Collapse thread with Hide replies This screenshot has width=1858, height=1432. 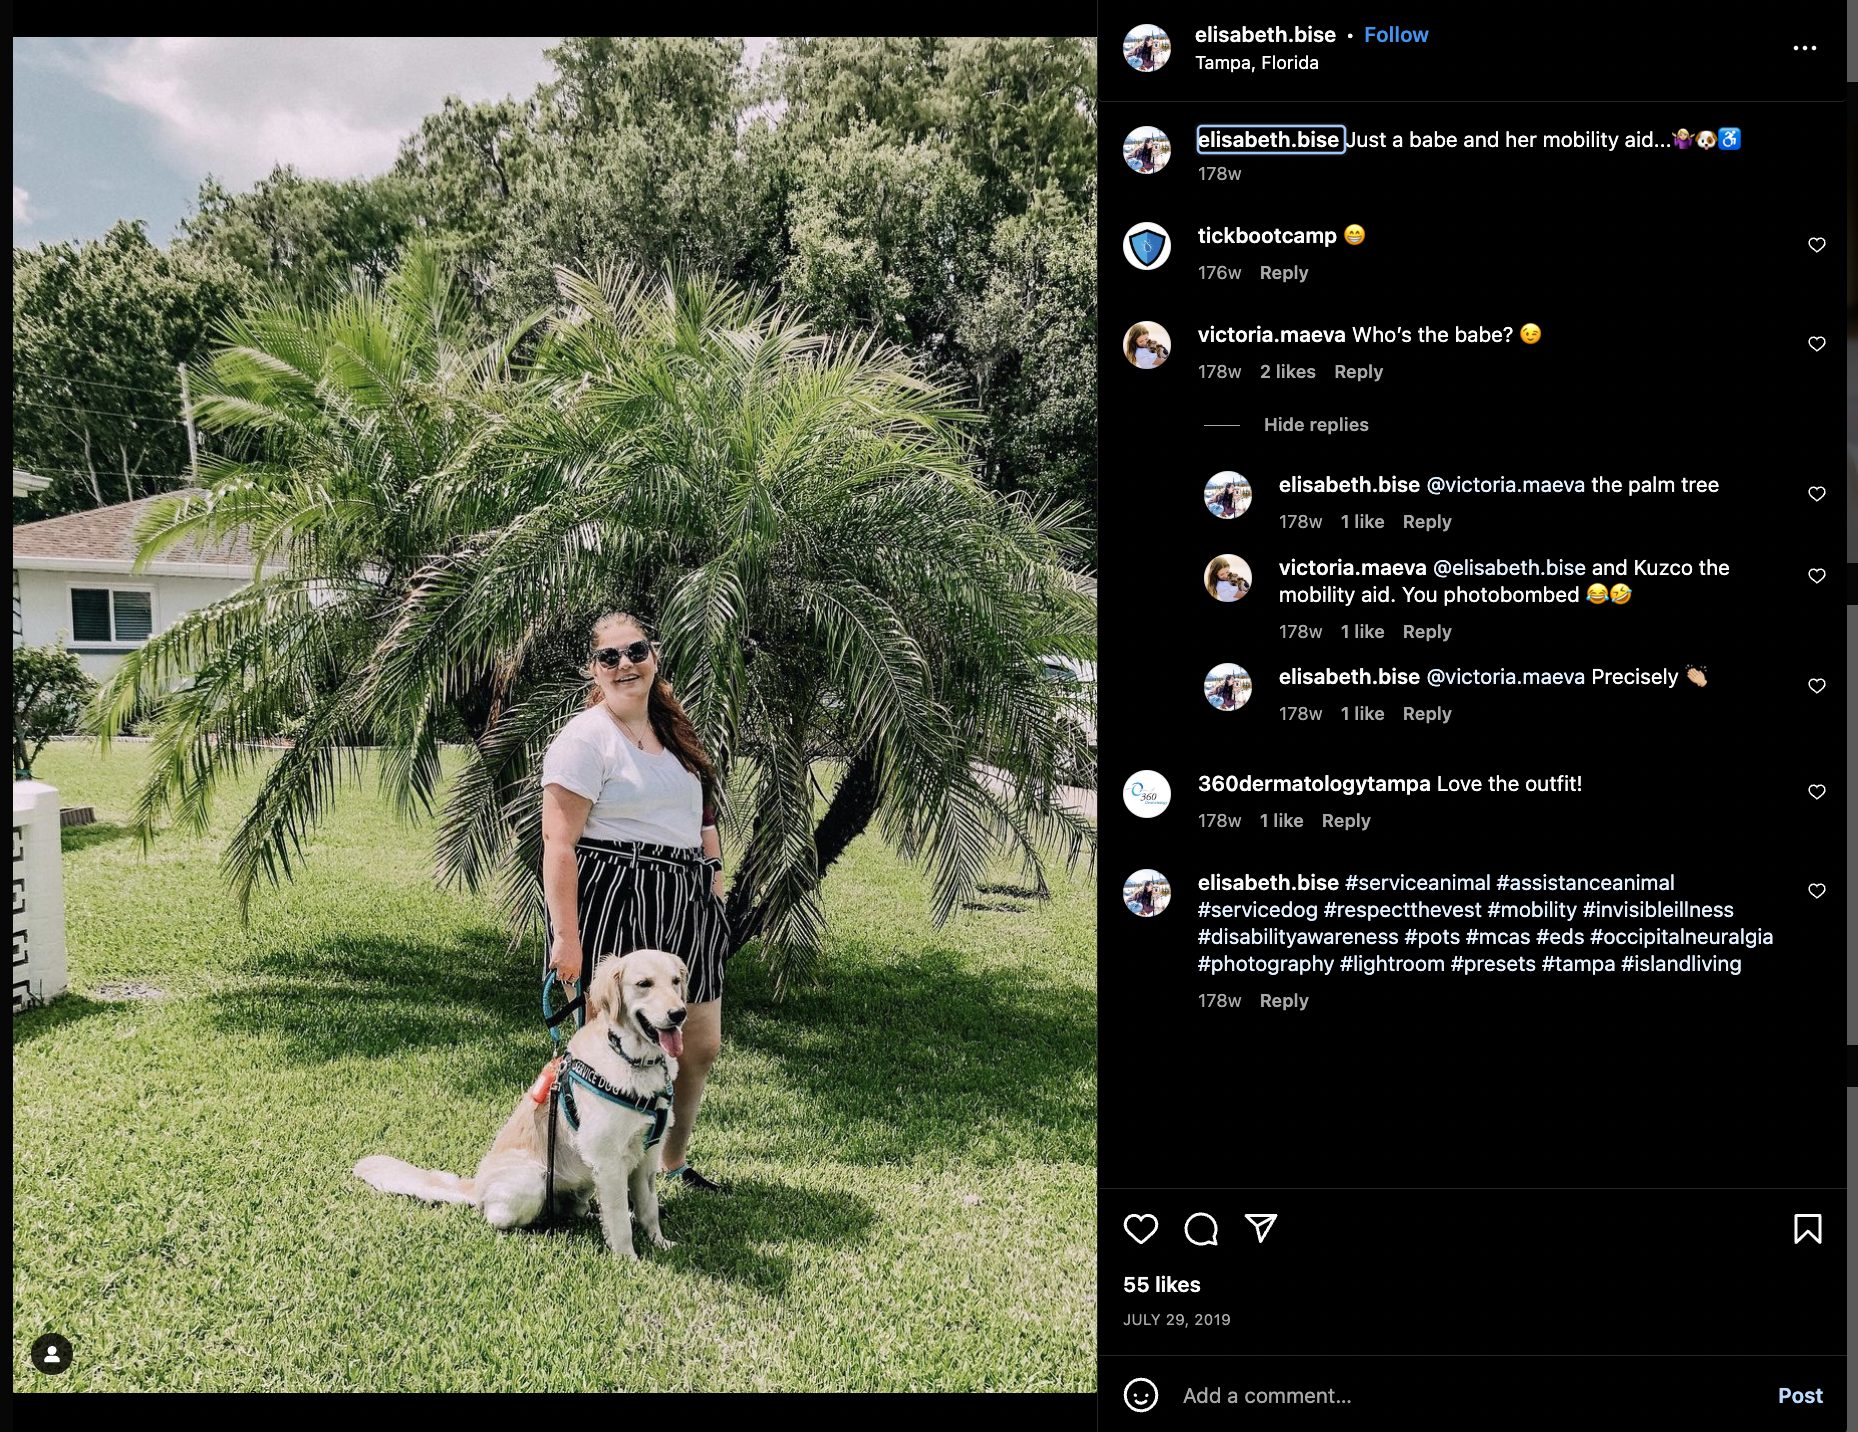coord(1316,425)
